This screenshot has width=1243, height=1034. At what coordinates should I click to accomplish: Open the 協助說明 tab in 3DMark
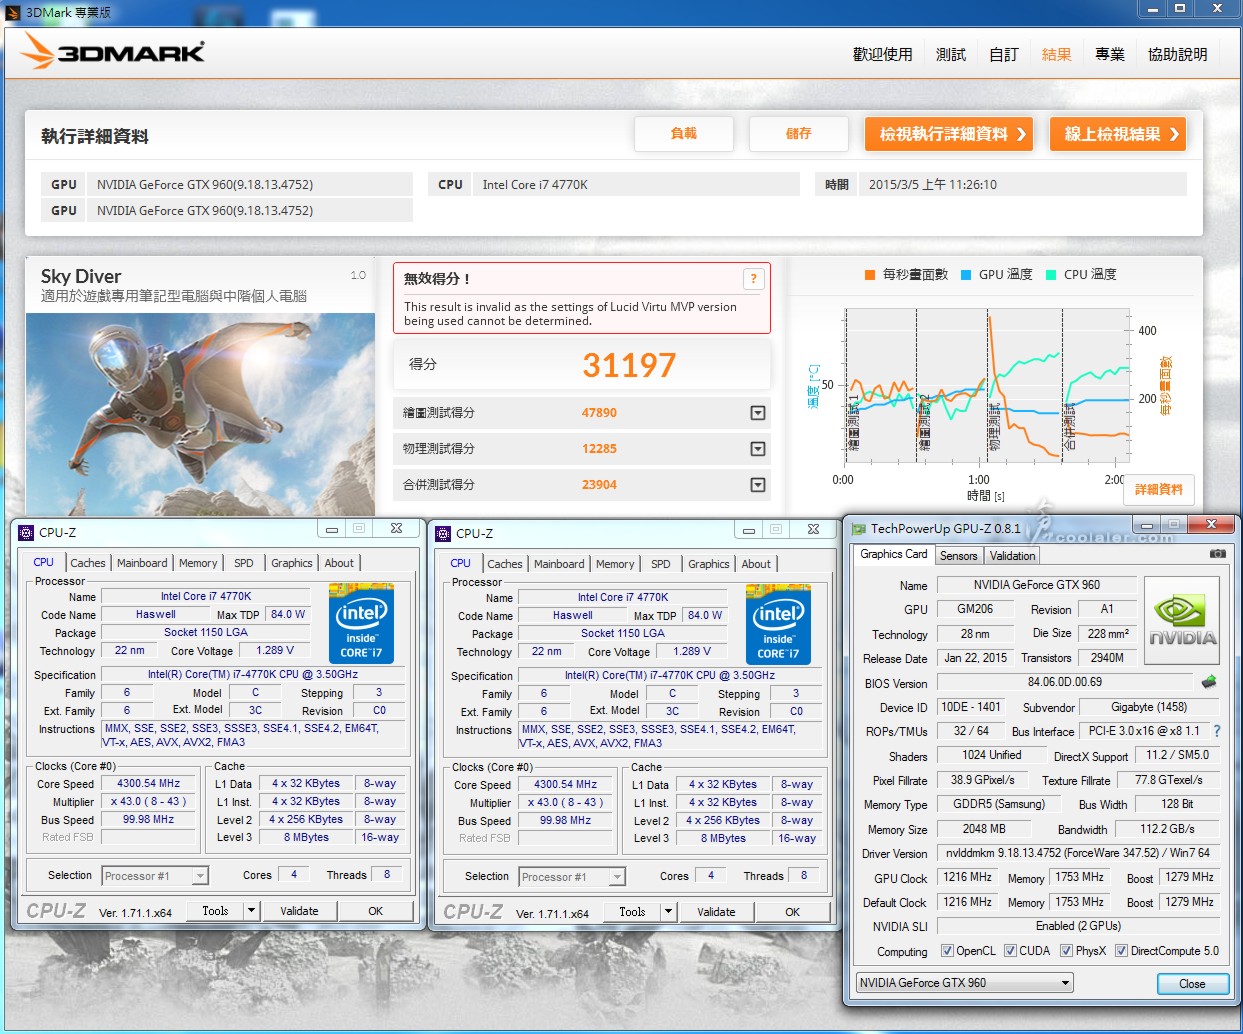coord(1177,54)
